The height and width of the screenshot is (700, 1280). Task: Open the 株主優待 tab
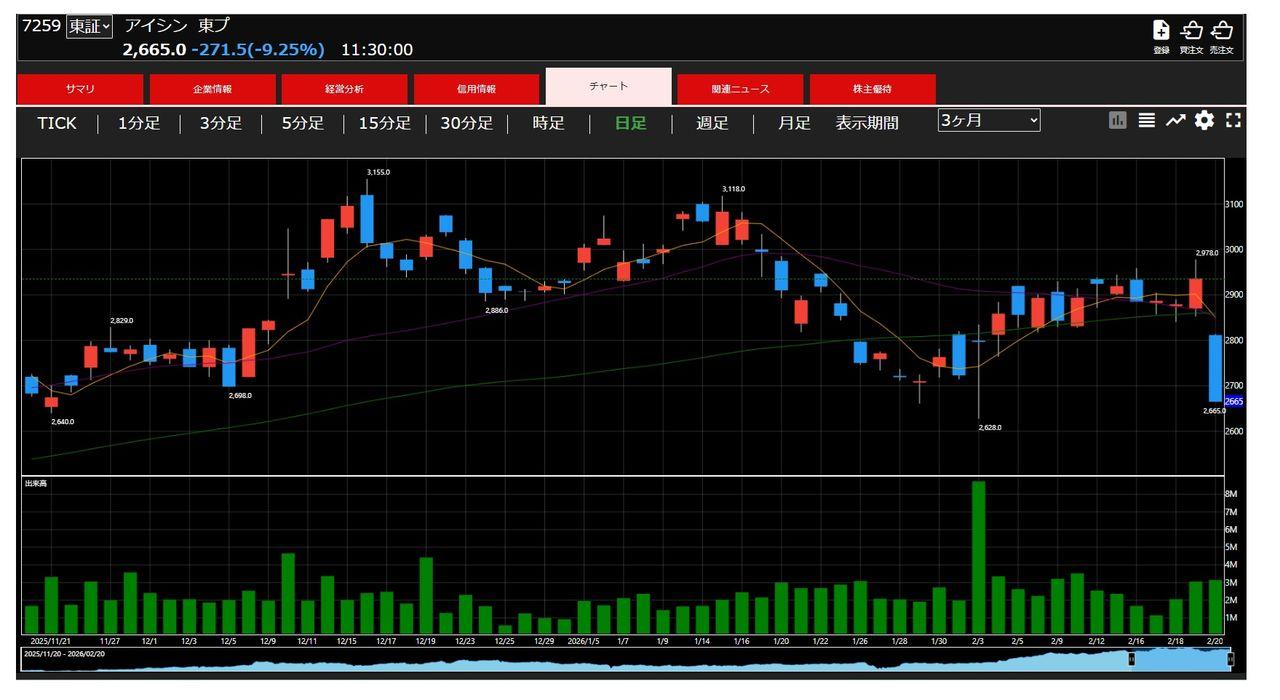coord(872,89)
